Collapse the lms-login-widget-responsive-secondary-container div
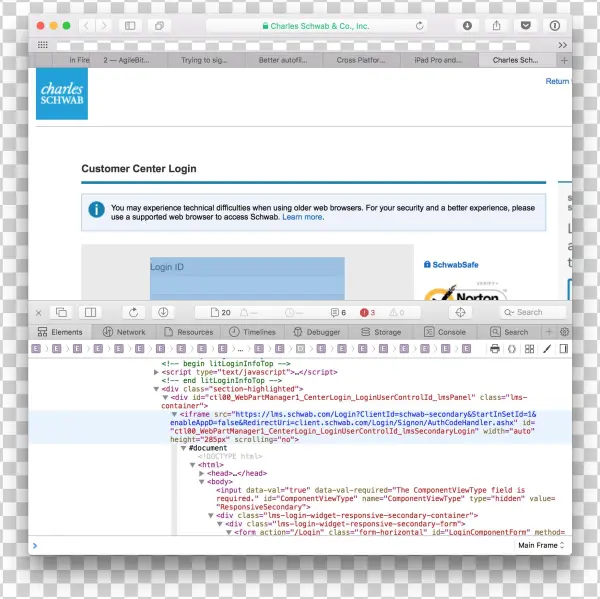The height and width of the screenshot is (599, 600). [x=210, y=516]
